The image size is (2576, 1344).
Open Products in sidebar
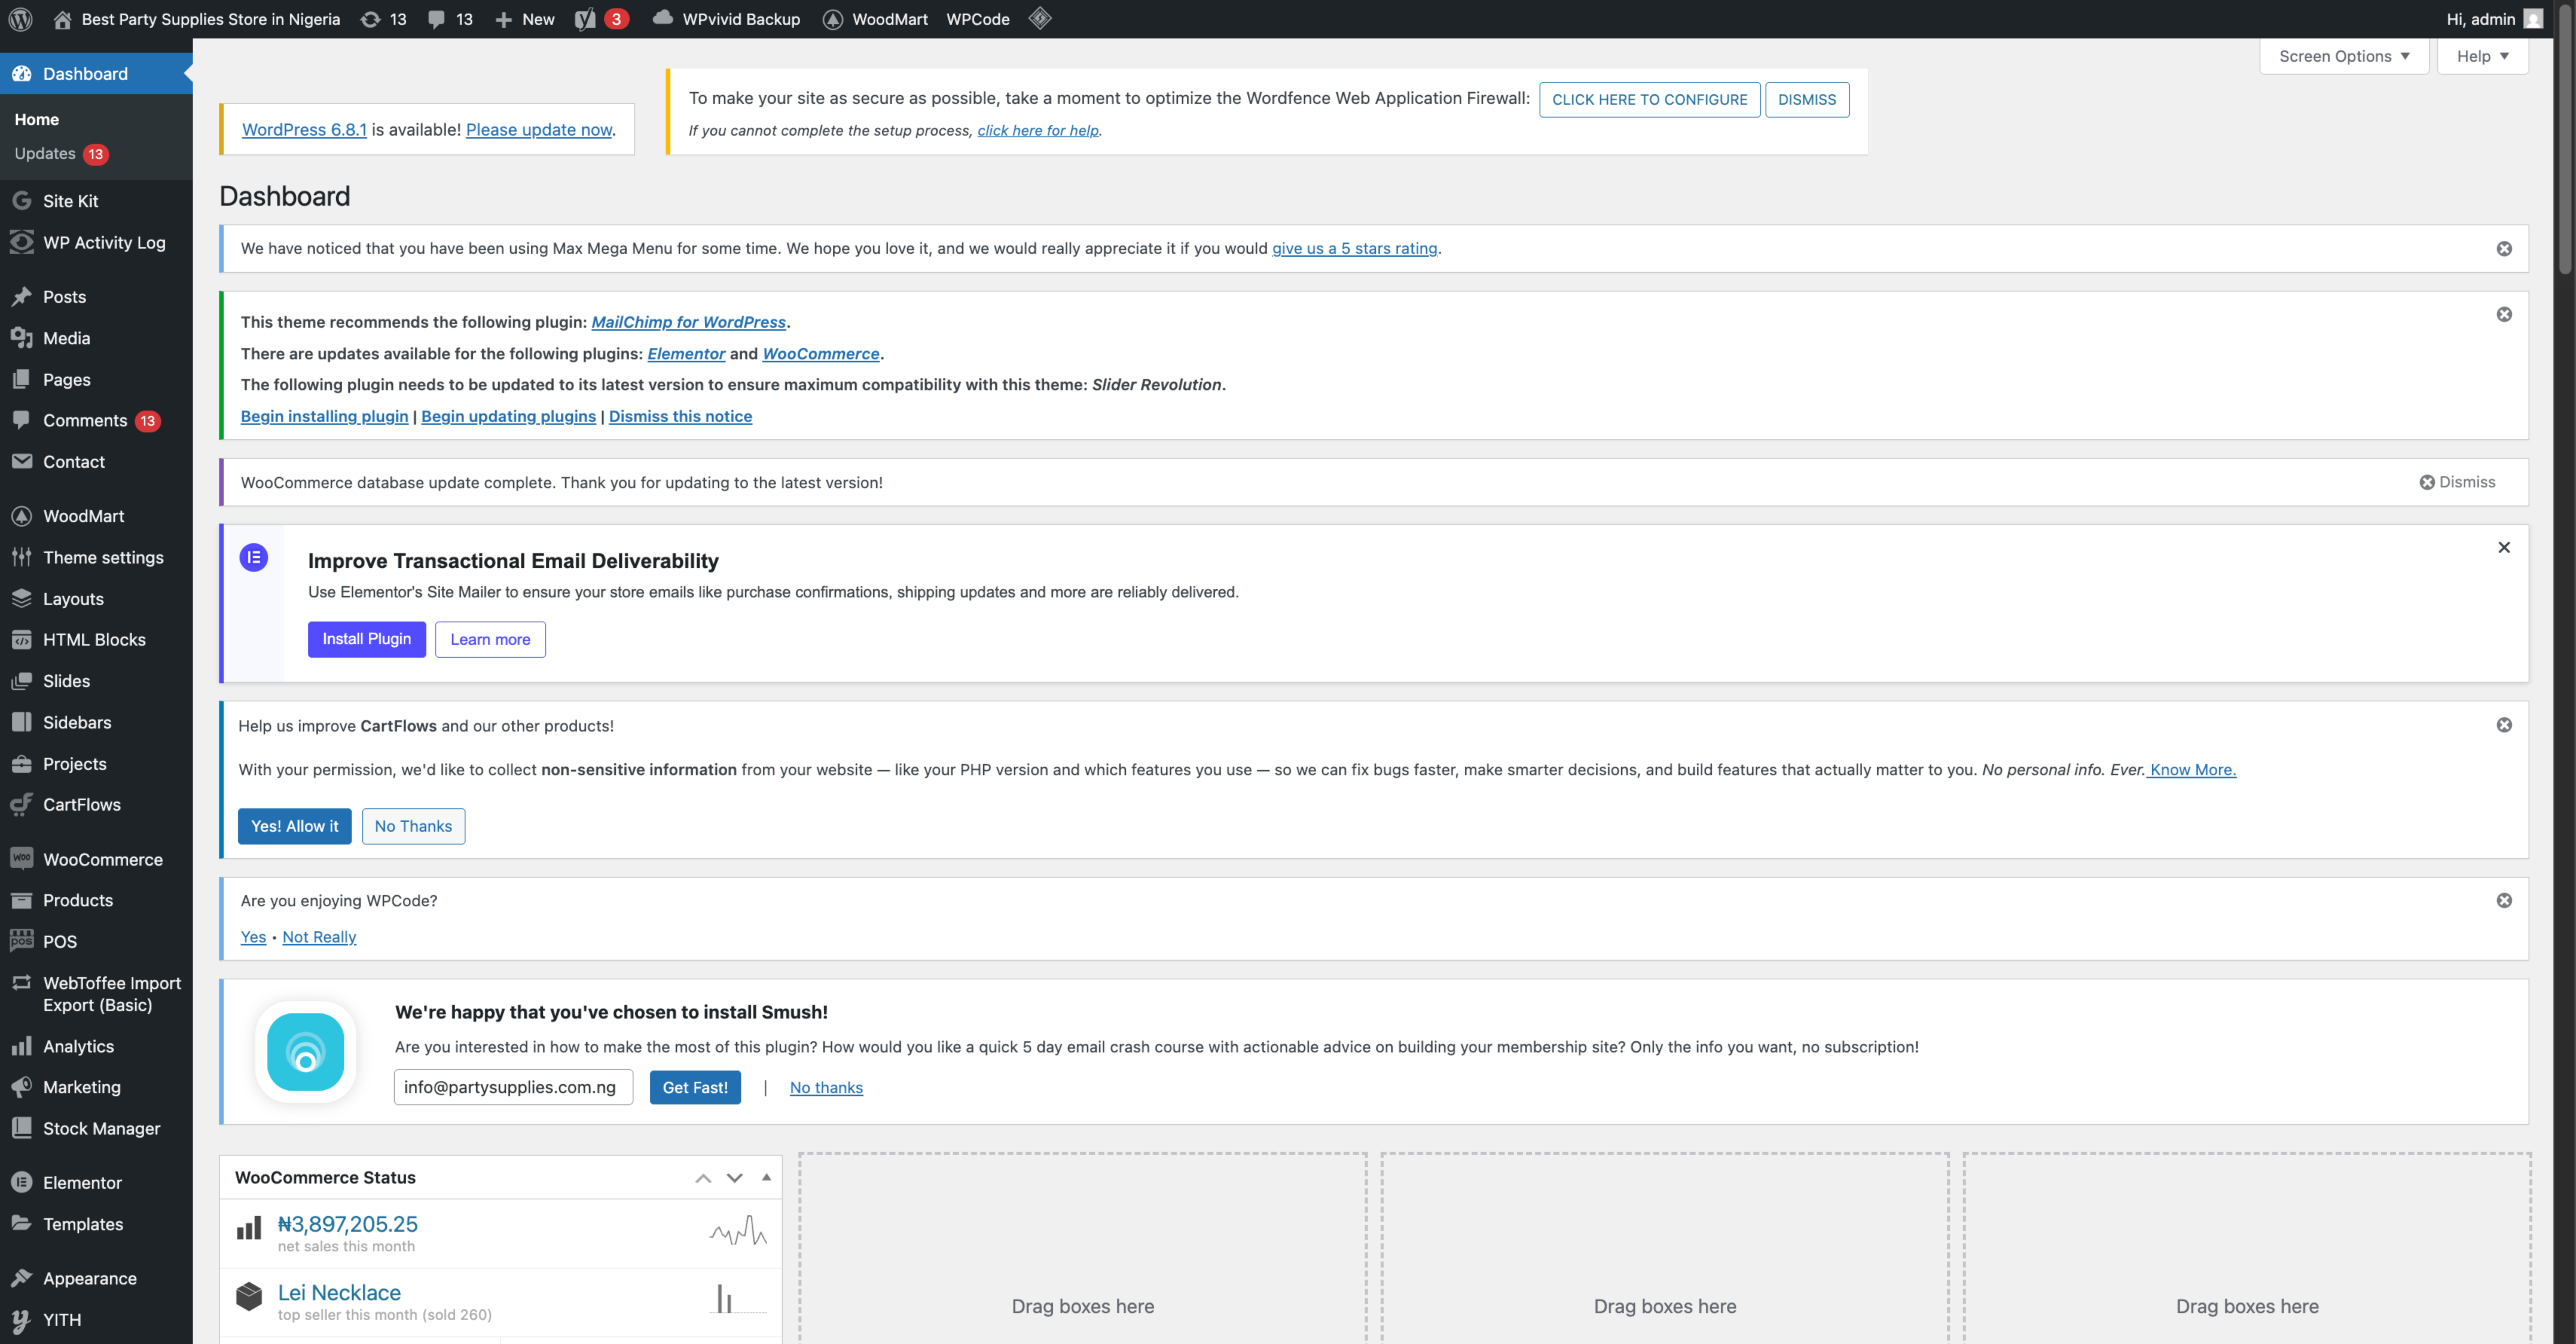(96, 901)
